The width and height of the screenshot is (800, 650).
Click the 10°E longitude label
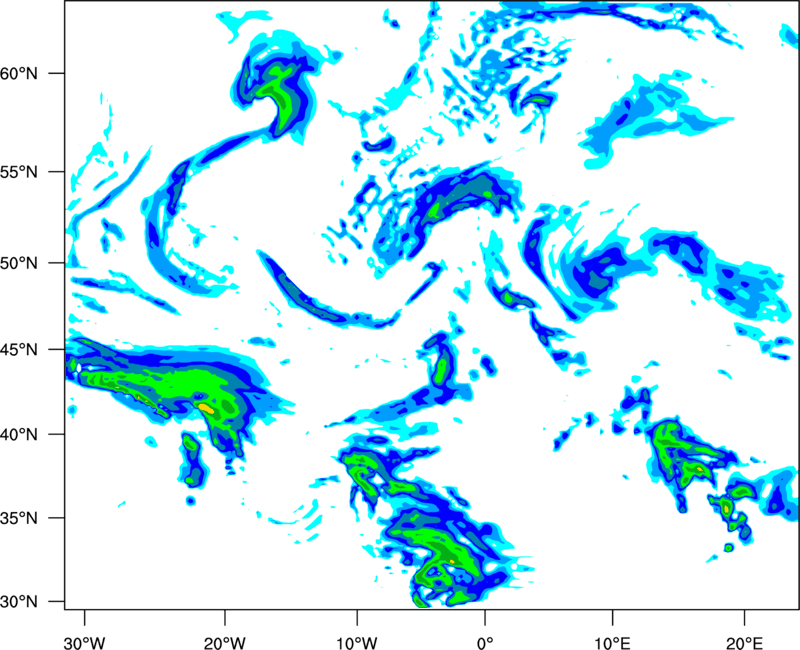pos(613,643)
